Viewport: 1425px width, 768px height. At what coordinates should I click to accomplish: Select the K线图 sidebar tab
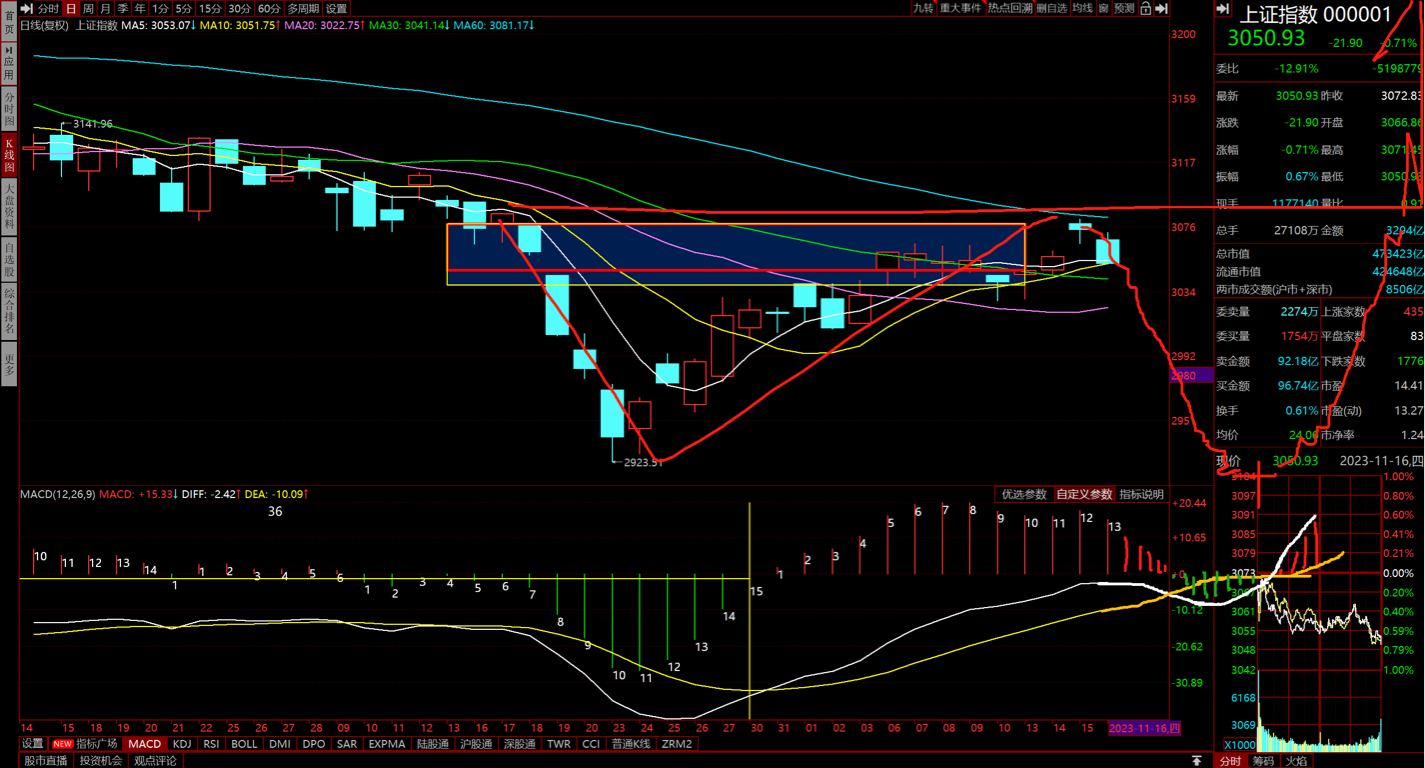(9, 156)
